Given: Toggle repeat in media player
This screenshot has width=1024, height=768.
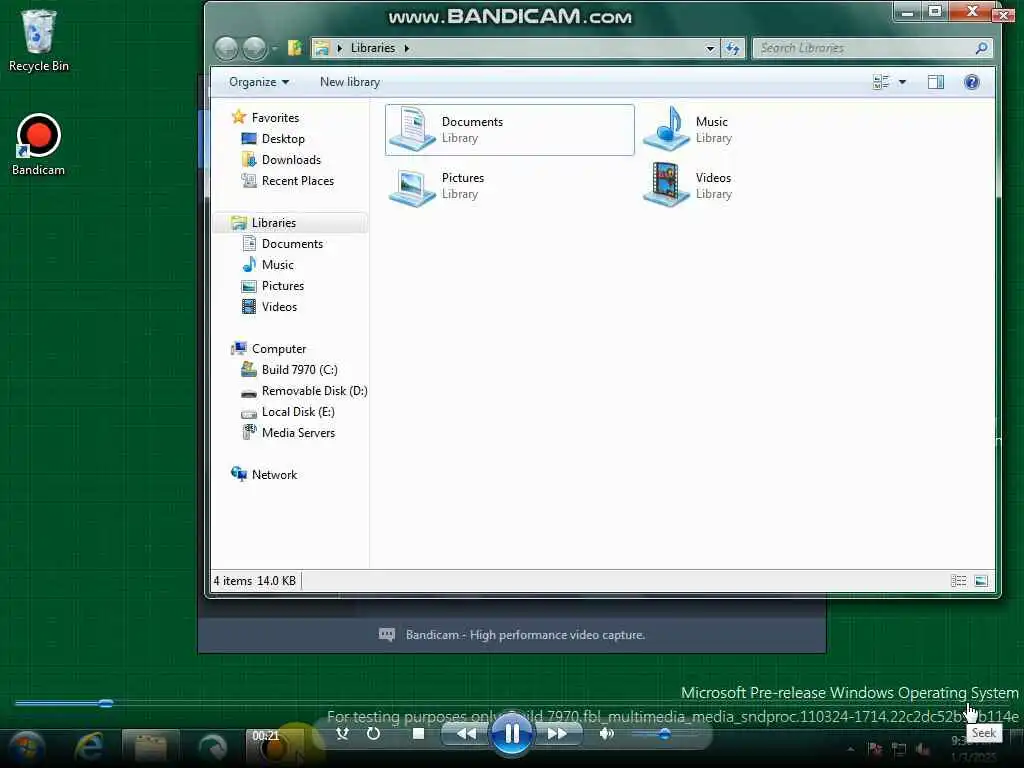Looking at the screenshot, I should tap(373, 733).
